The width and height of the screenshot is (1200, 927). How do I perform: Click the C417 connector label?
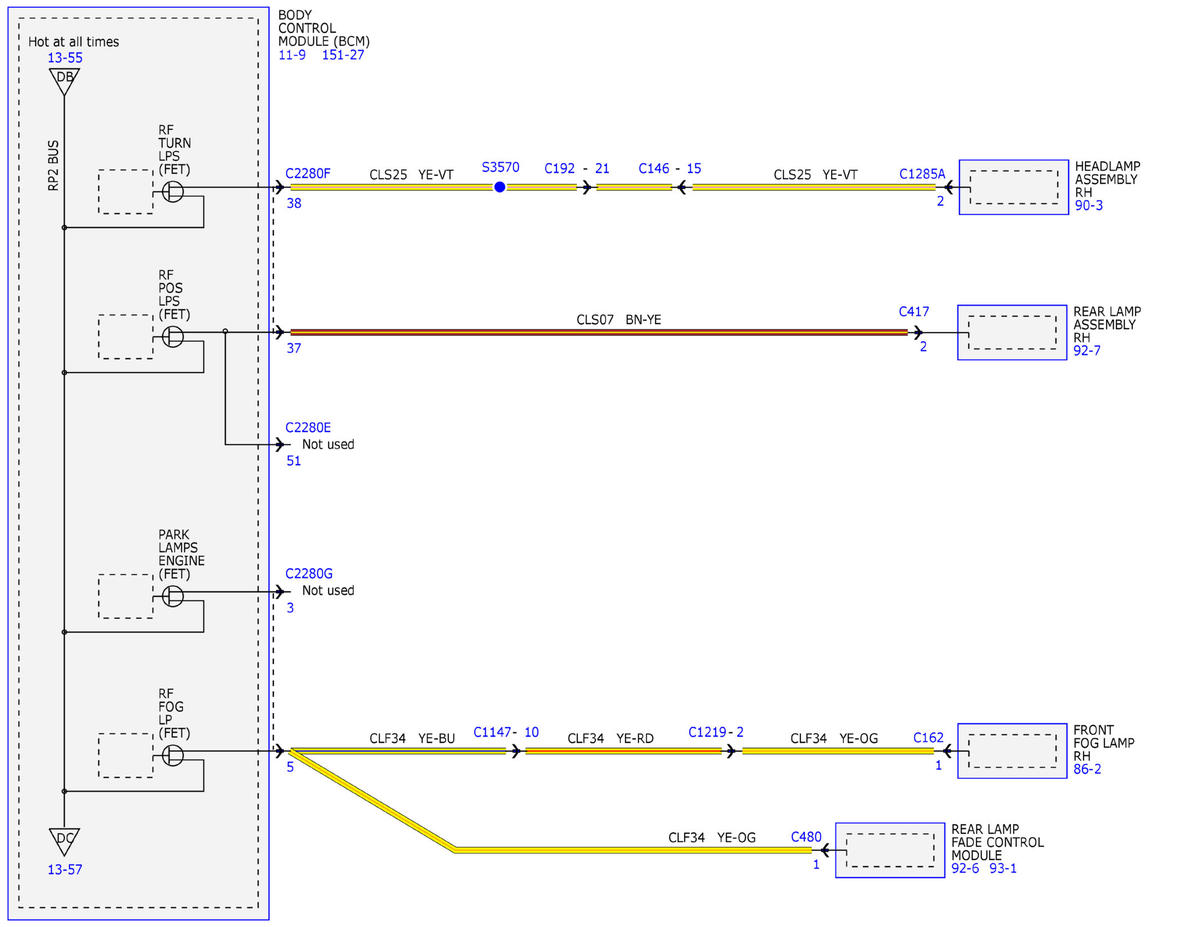(x=913, y=311)
